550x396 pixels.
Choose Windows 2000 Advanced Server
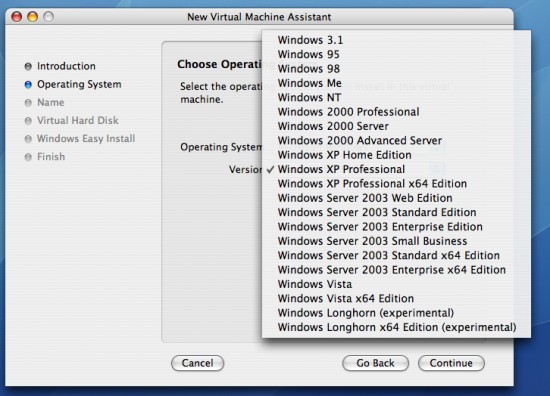point(396,141)
